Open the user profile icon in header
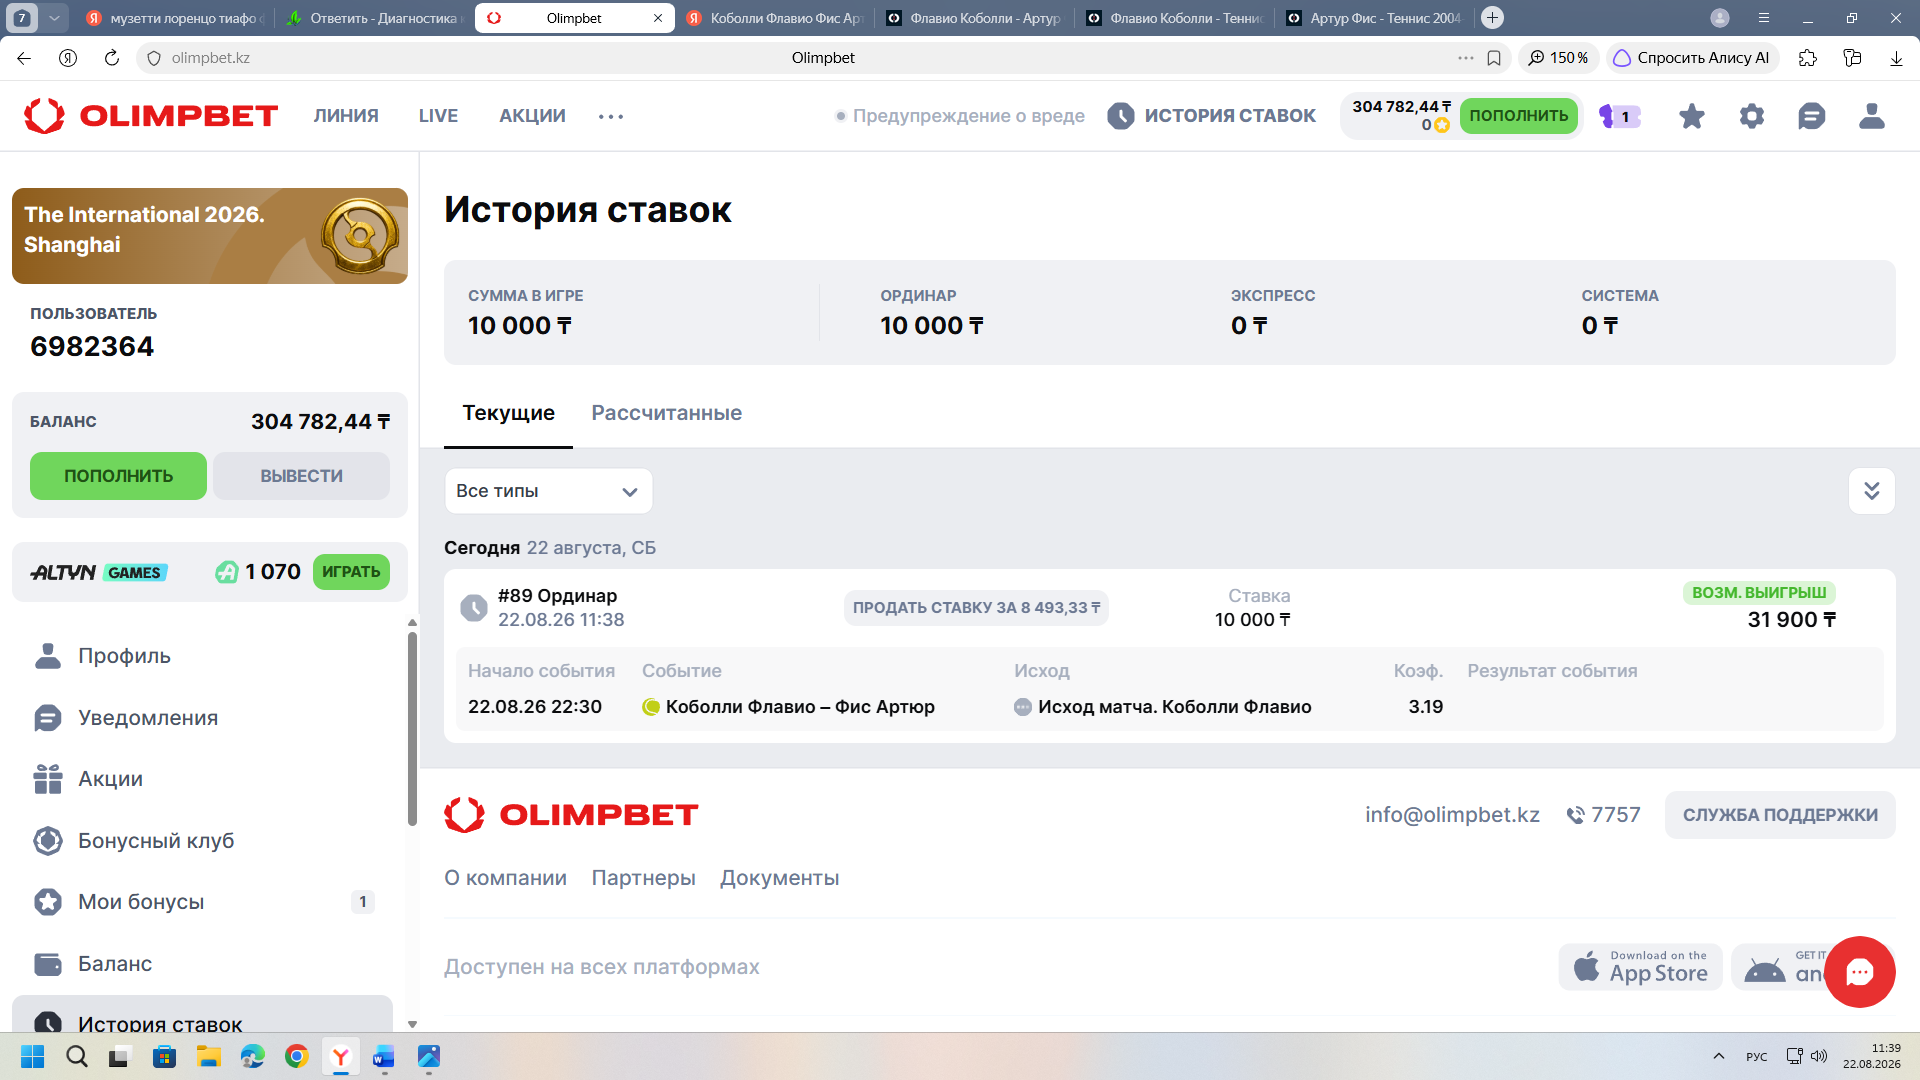Image resolution: width=1920 pixels, height=1080 pixels. (x=1872, y=116)
